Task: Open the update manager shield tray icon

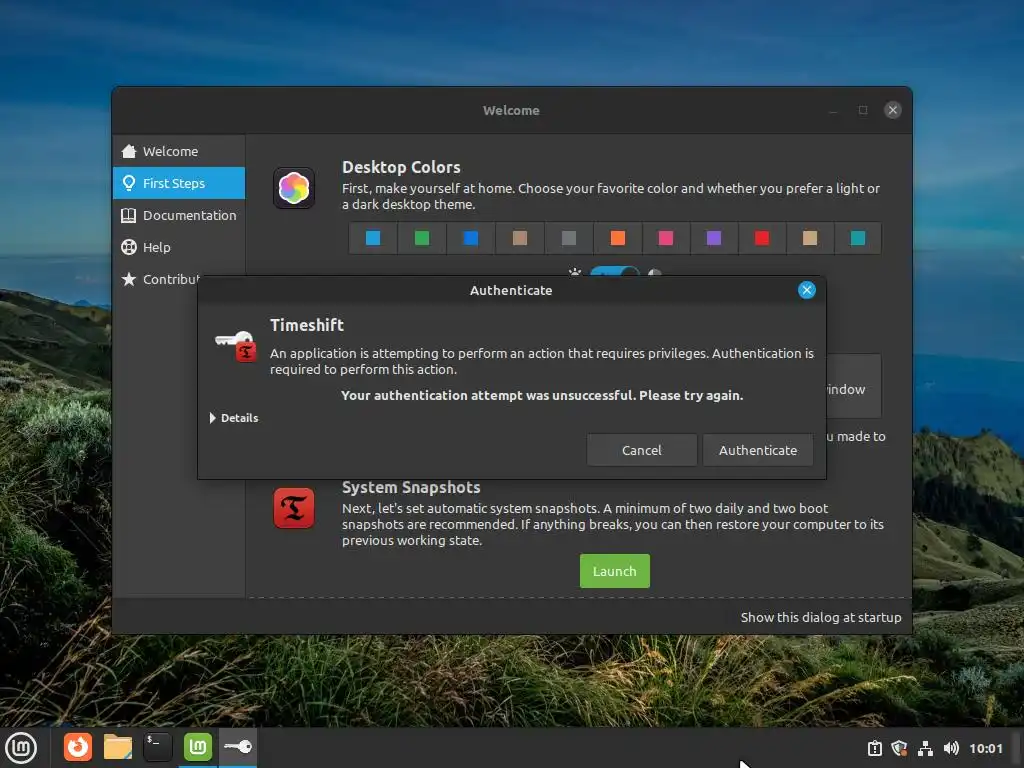Action: [899, 748]
